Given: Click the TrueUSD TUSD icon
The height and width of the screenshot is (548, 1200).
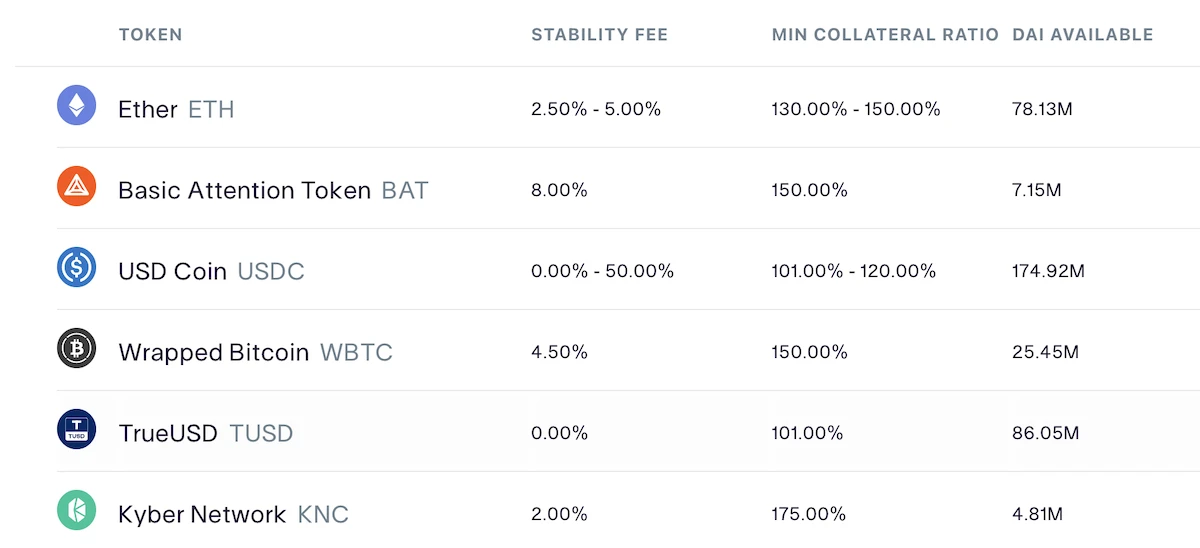Looking at the screenshot, I should pos(76,429).
